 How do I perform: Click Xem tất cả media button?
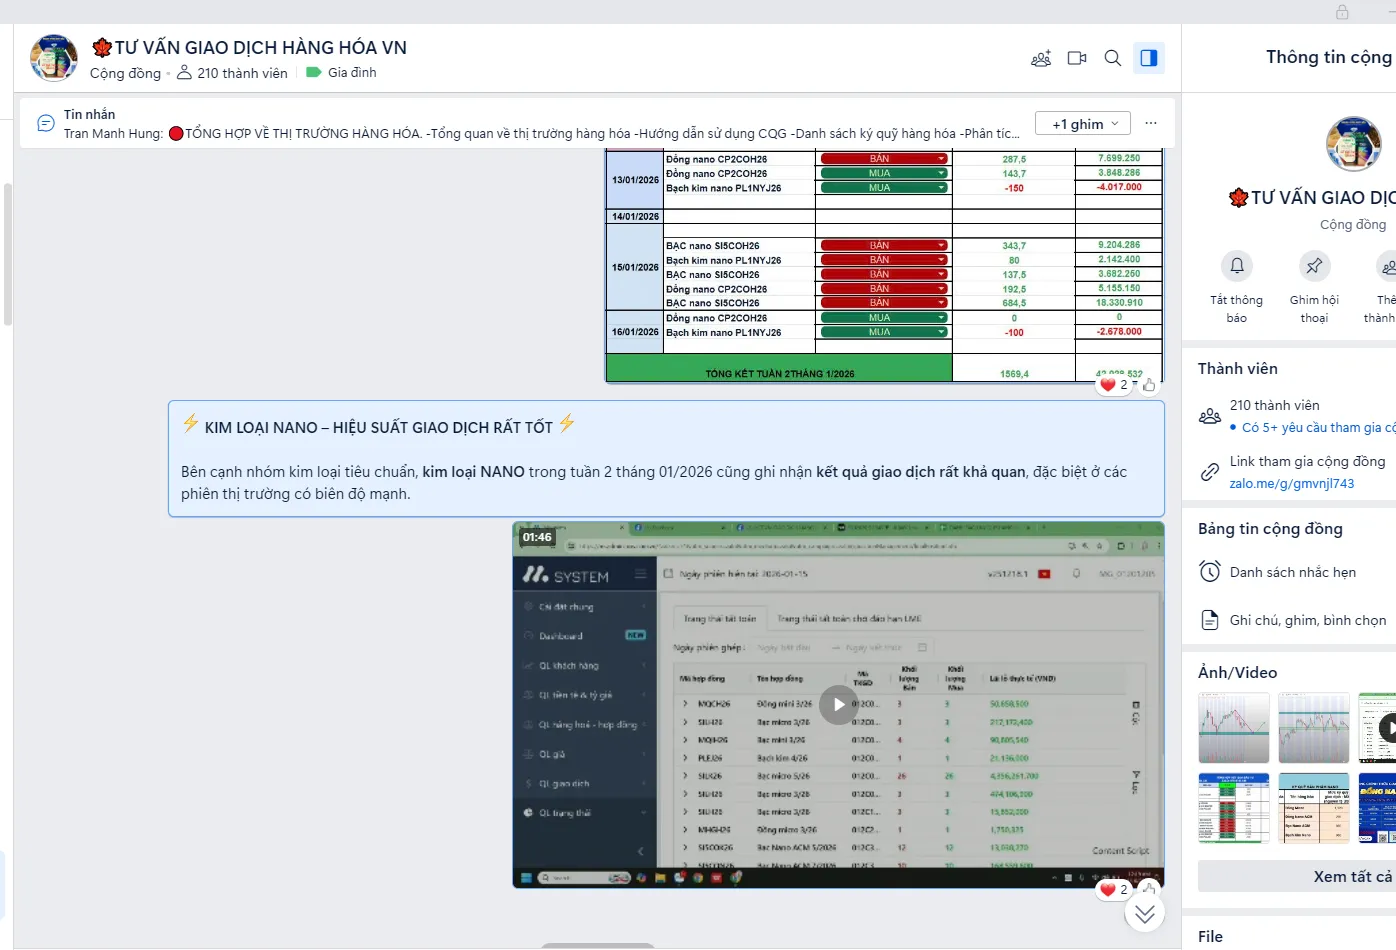pos(1351,876)
